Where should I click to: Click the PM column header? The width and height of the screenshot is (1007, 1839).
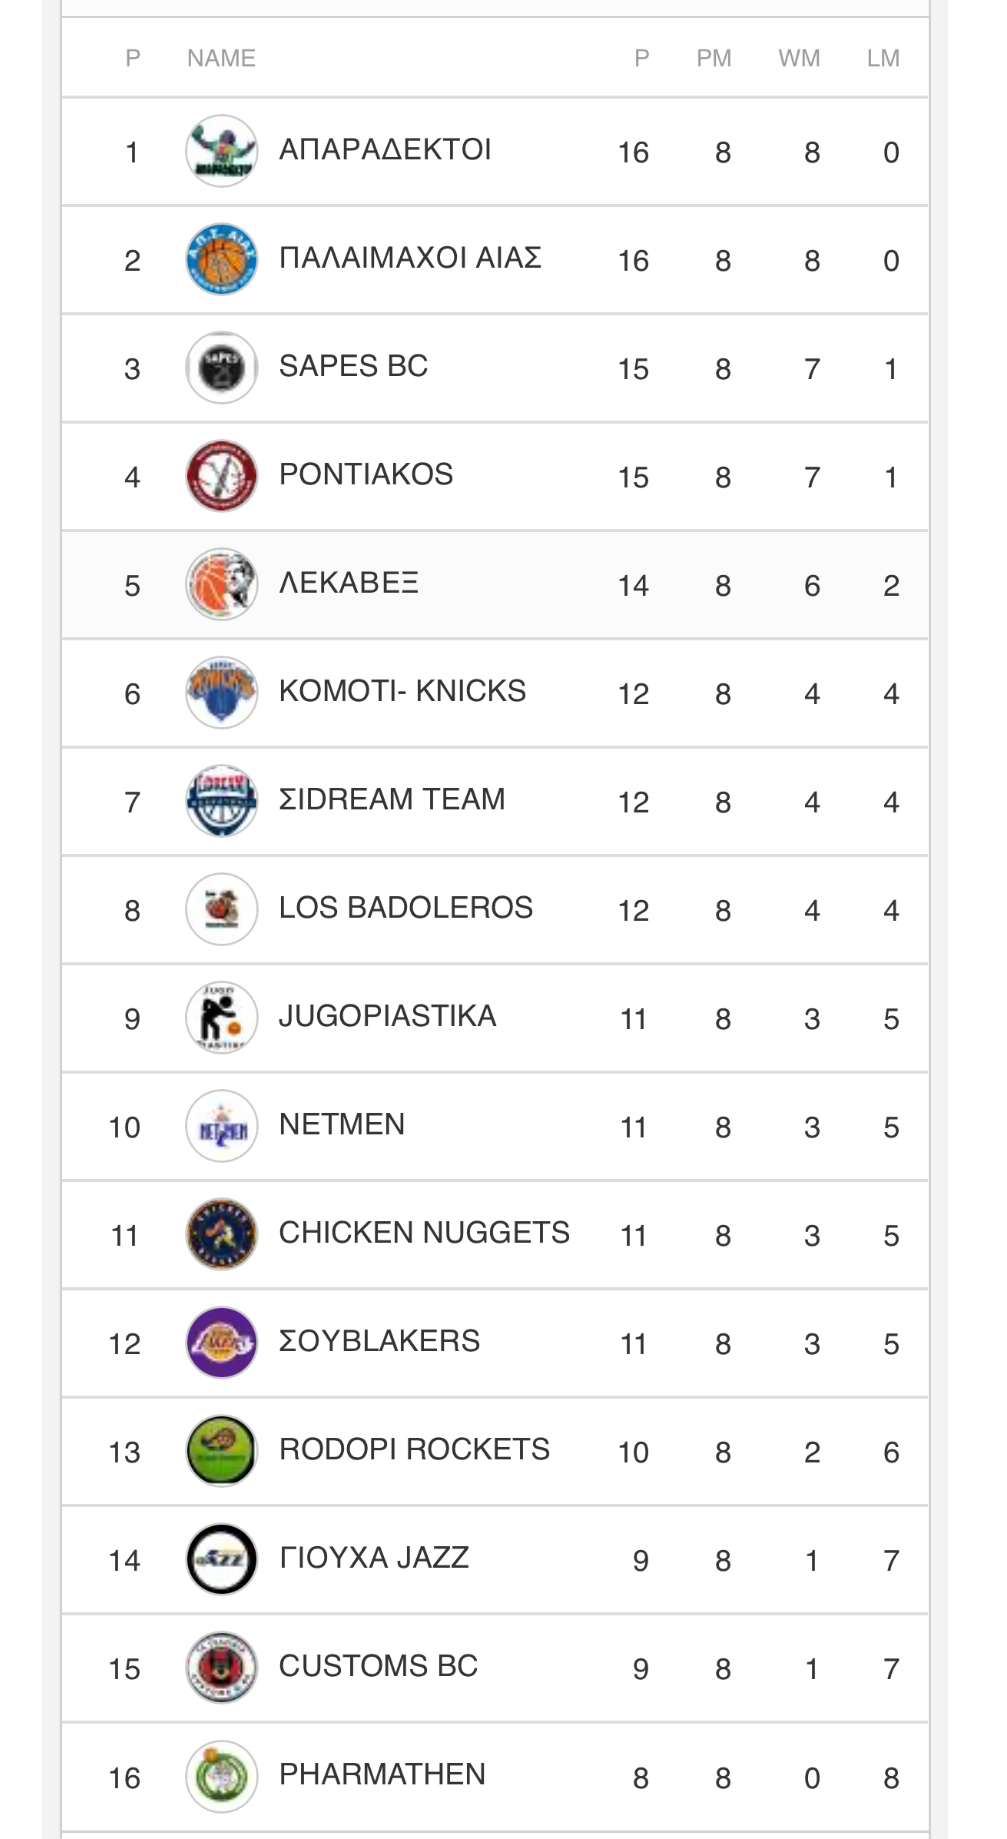click(714, 58)
